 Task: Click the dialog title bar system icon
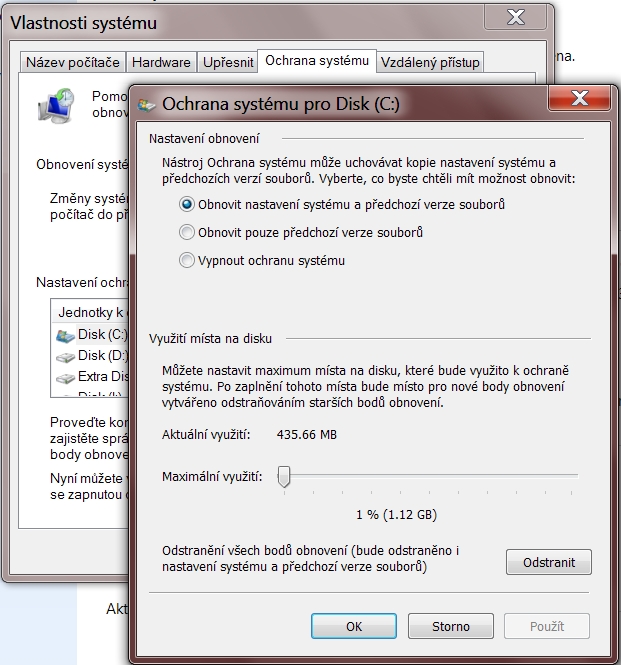click(x=146, y=105)
